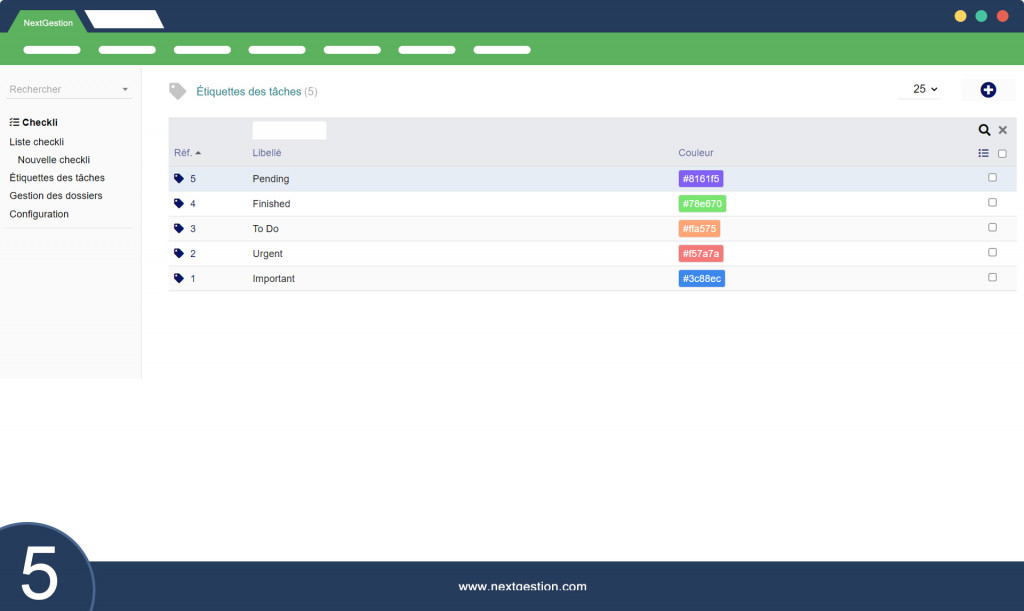Clear filters with the X icon
This screenshot has width=1024, height=611.
click(x=1002, y=130)
